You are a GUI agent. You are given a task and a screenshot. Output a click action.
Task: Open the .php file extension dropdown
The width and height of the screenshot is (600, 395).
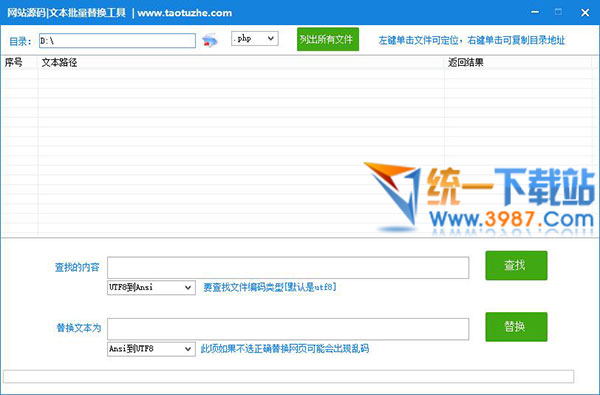click(254, 38)
